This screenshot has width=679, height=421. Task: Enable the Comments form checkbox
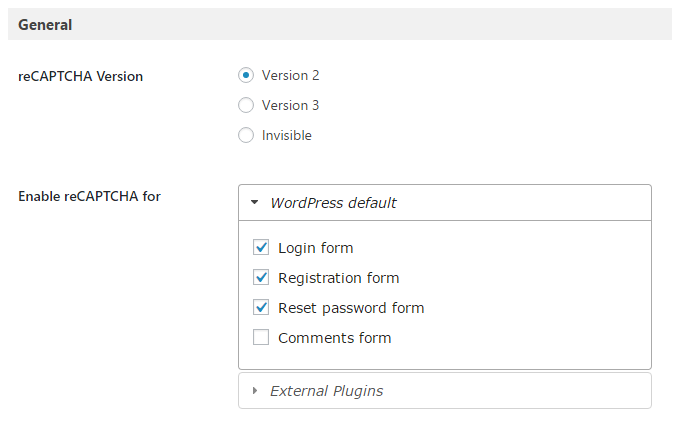point(261,337)
